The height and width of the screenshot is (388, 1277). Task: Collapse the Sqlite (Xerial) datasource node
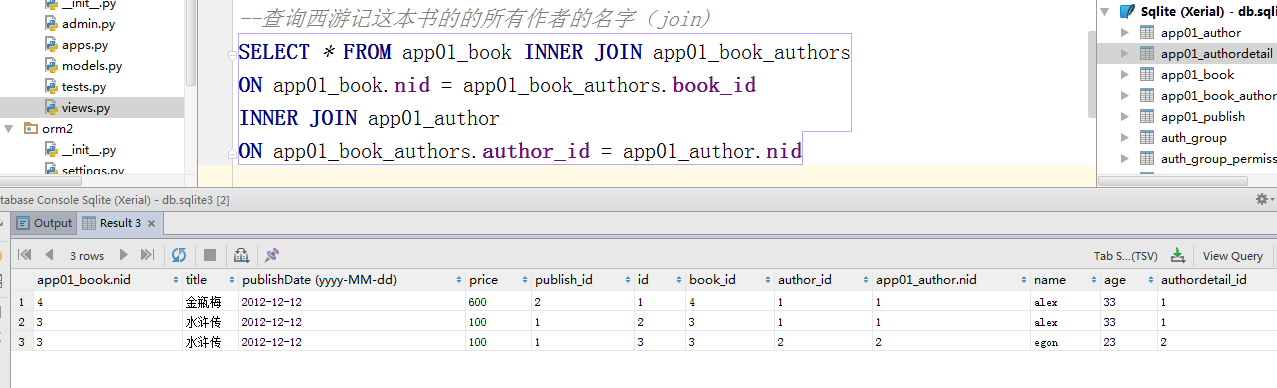(1105, 12)
